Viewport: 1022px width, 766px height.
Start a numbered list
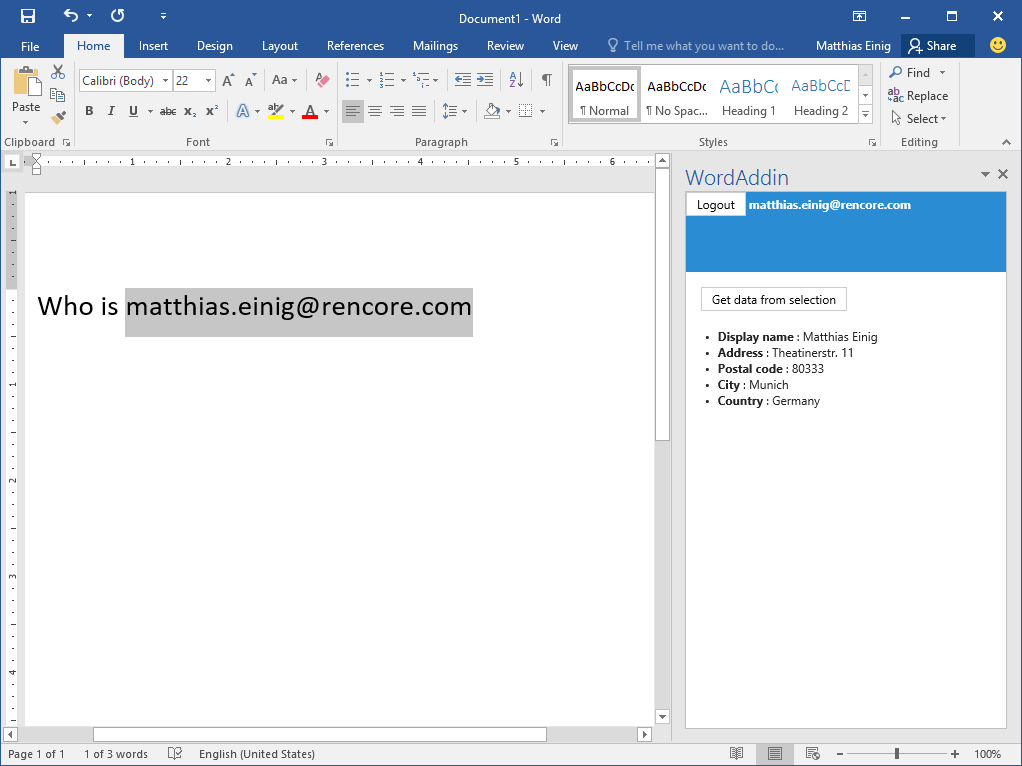click(387, 80)
